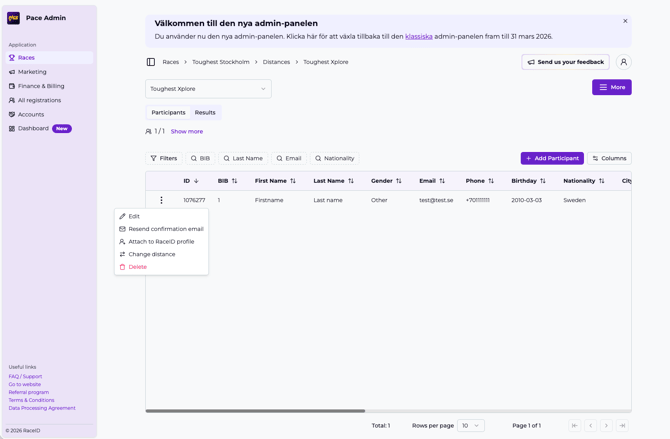Go to Marketing in the sidebar
670x439 pixels.
(32, 72)
